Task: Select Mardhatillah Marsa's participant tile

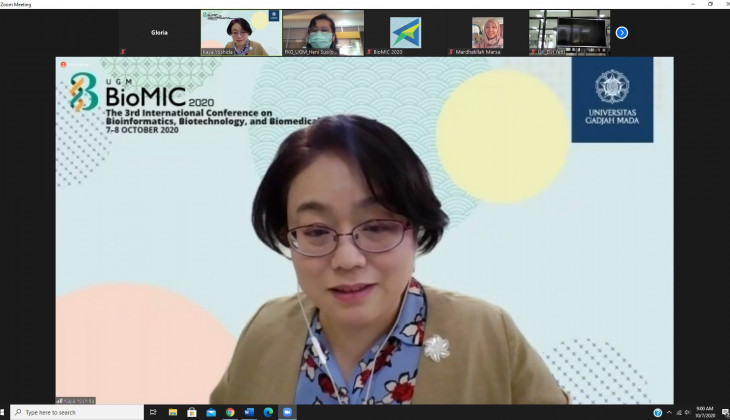Action: [x=487, y=33]
